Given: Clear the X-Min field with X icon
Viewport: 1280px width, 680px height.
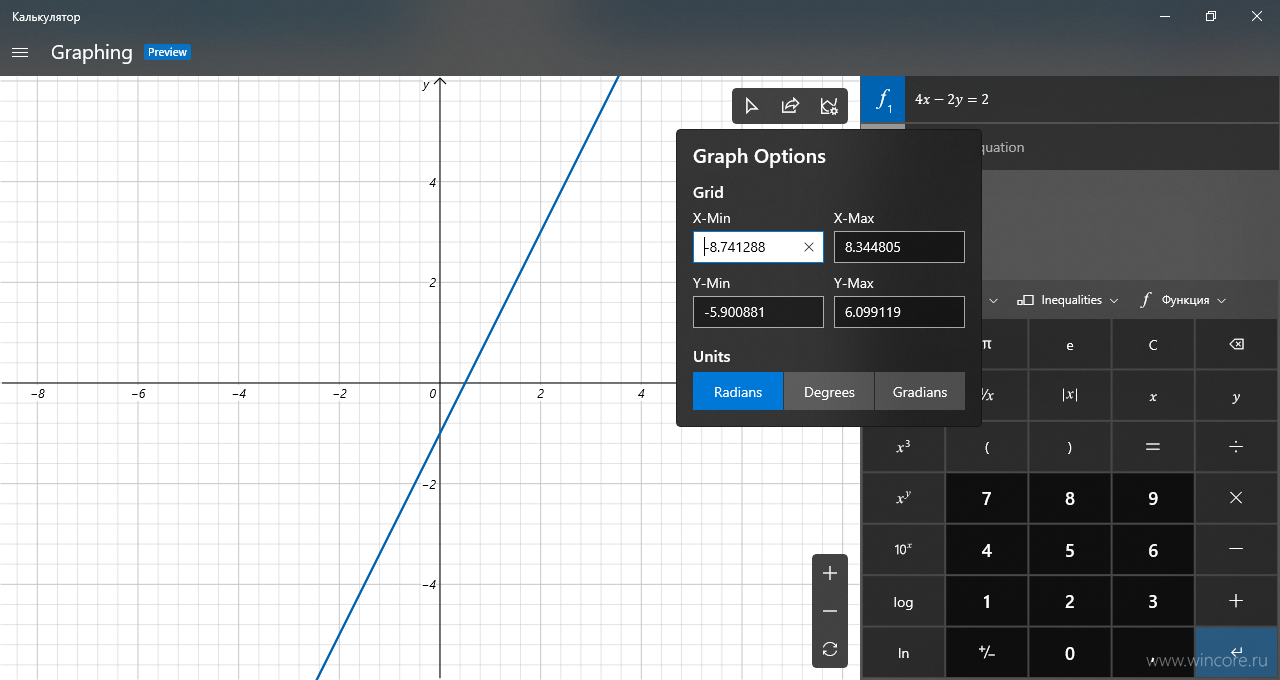Looking at the screenshot, I should click(x=809, y=247).
